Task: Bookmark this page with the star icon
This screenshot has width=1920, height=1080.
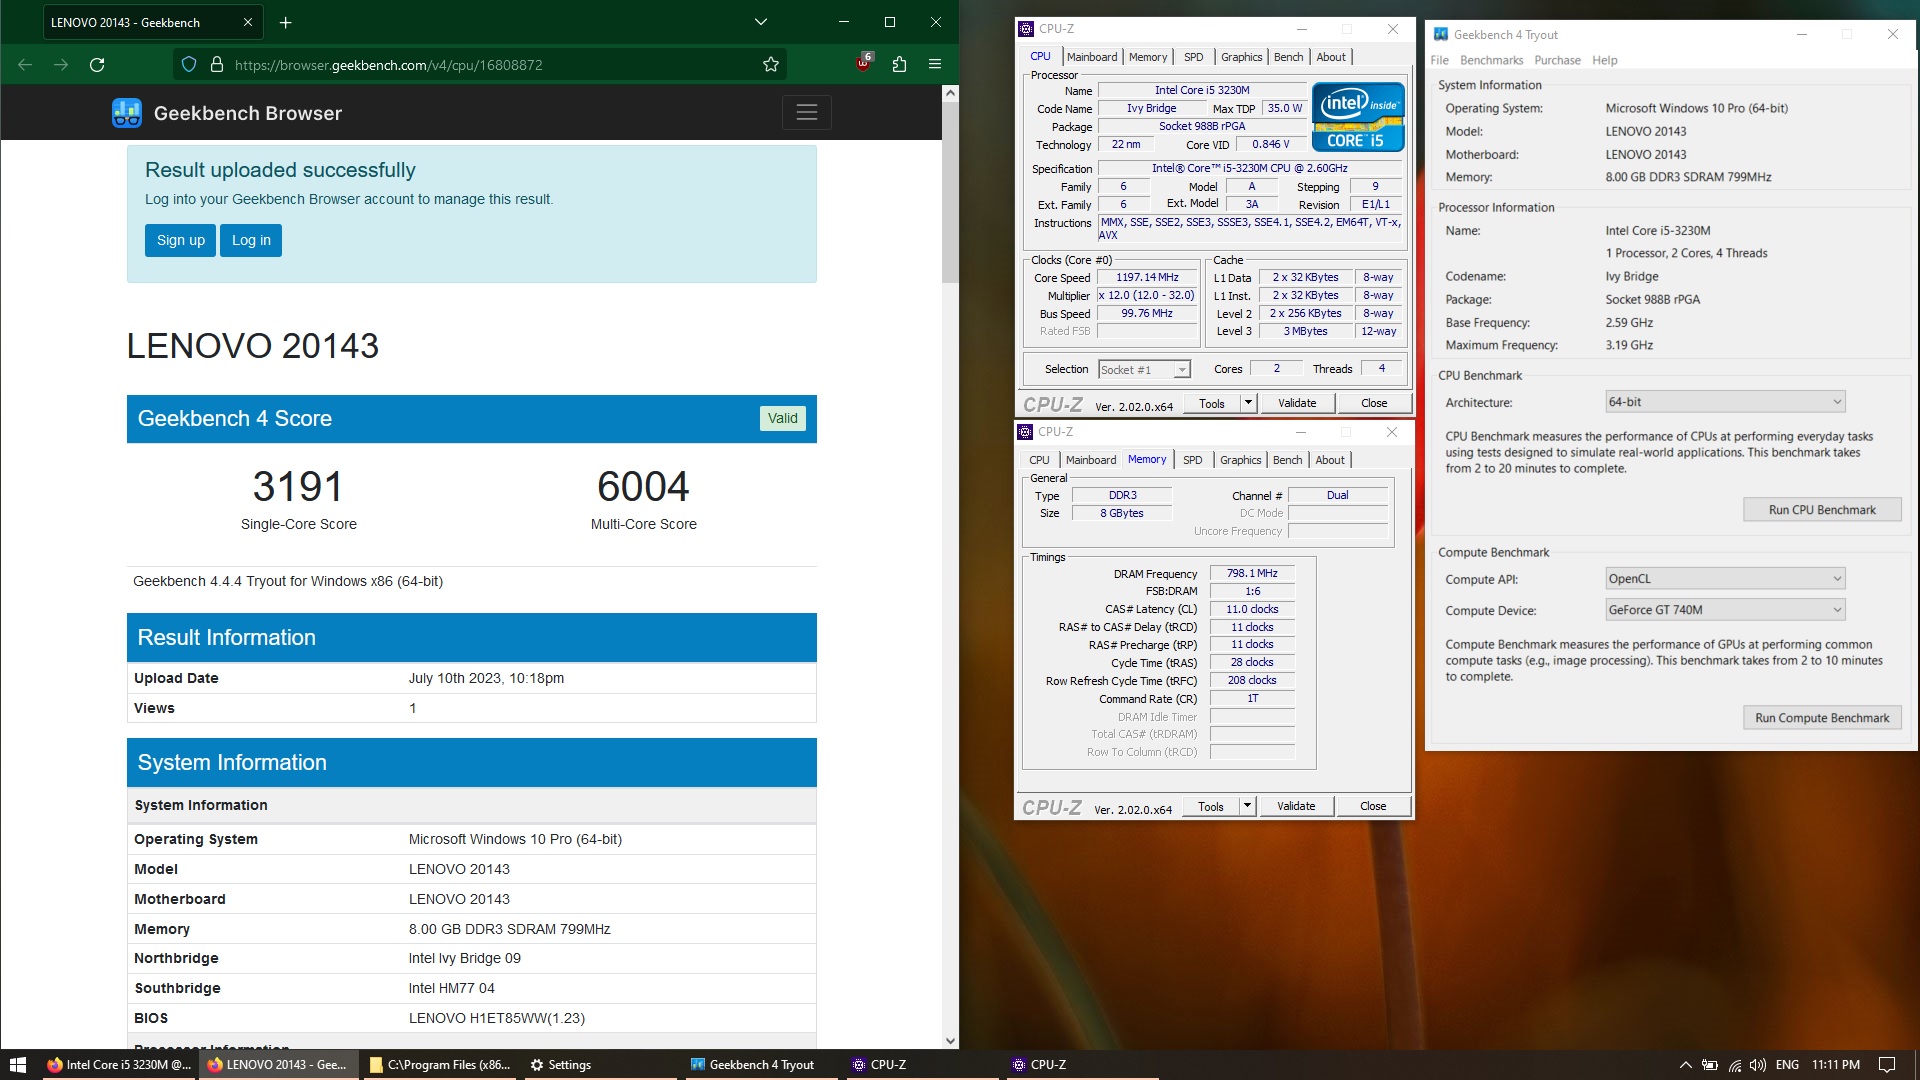Action: (x=771, y=65)
